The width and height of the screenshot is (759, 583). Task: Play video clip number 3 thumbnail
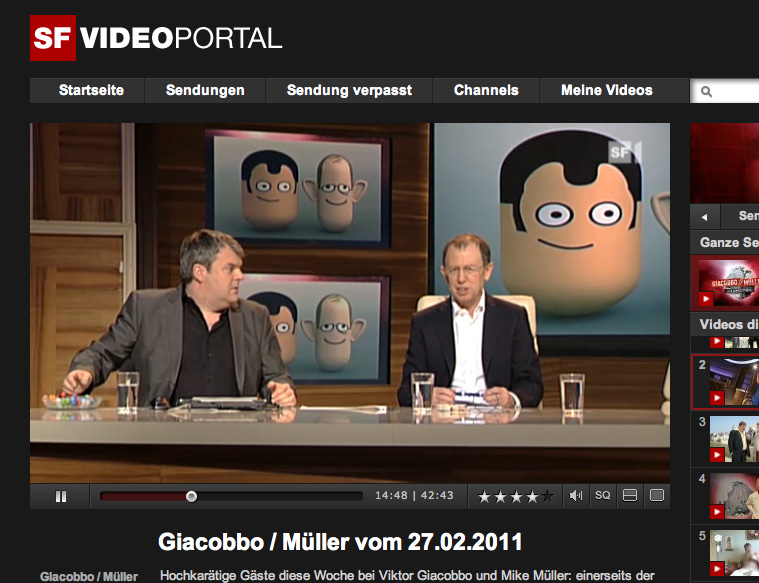click(x=734, y=439)
